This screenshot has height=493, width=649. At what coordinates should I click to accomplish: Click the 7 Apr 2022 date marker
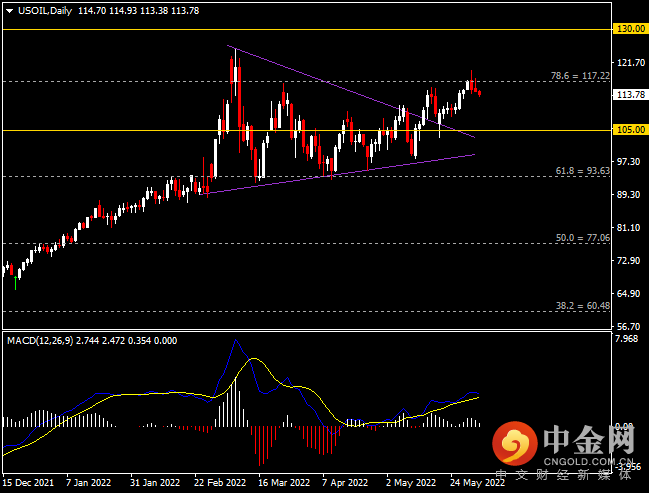point(345,483)
